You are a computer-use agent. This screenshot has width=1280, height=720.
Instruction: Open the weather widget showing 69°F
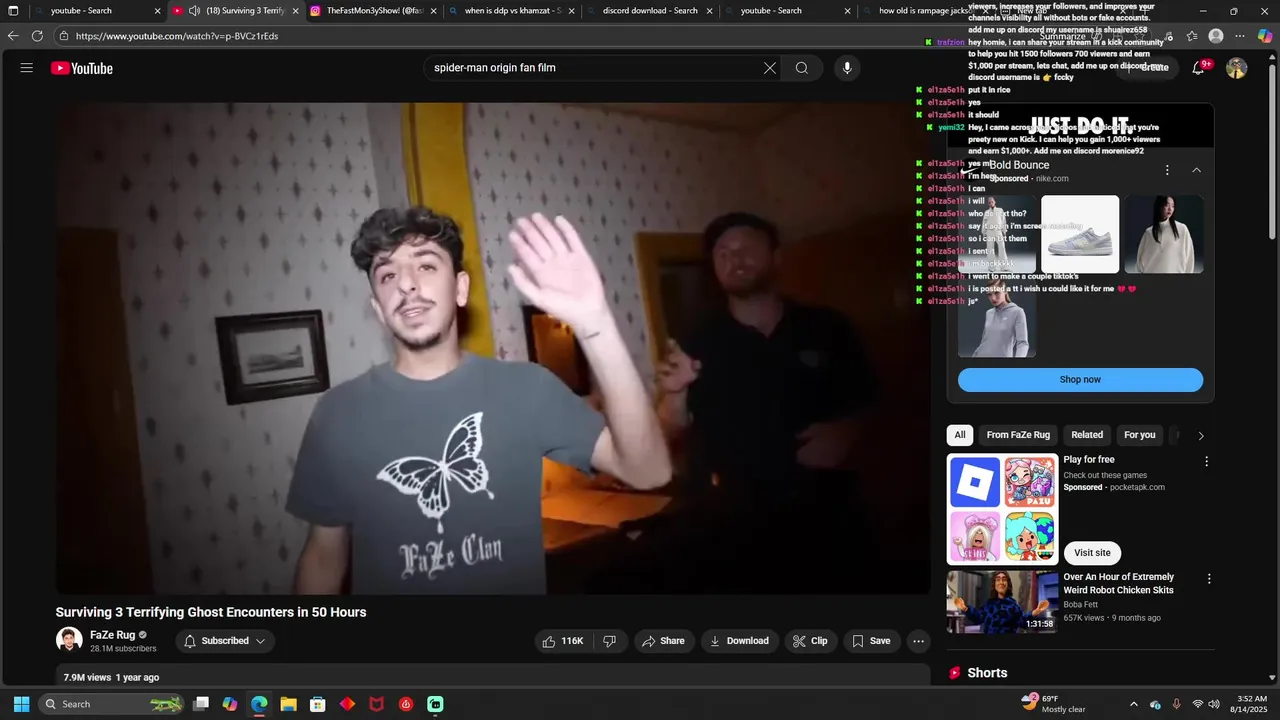(1052, 703)
